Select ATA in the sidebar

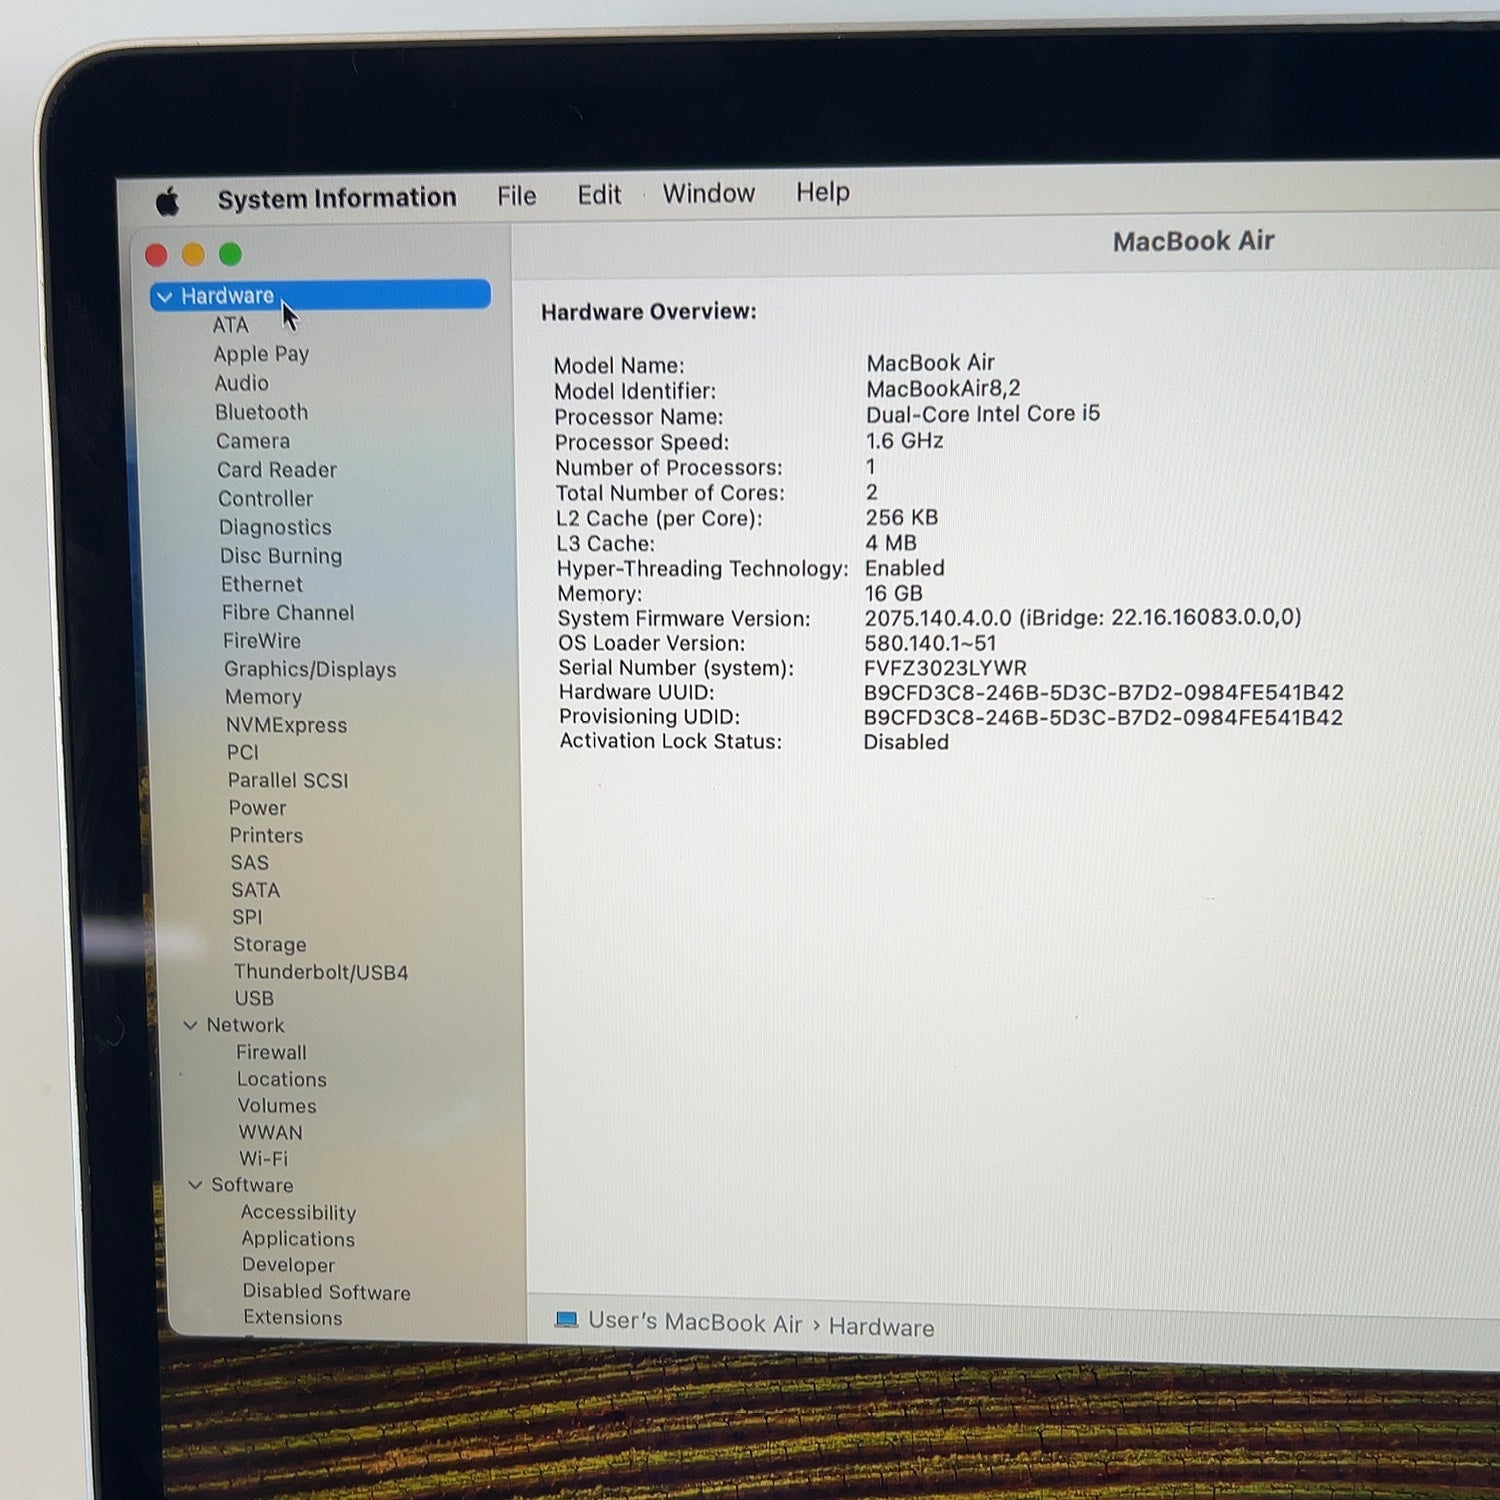tap(230, 325)
